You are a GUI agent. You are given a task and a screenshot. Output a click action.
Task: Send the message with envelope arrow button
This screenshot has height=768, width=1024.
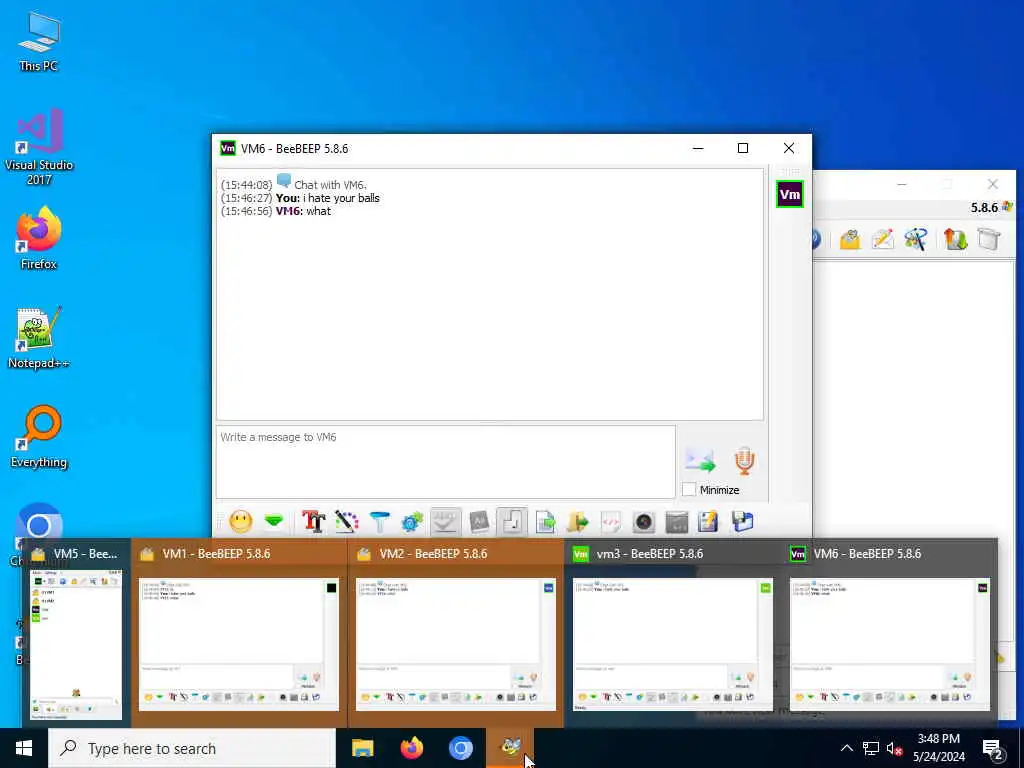[x=700, y=460]
